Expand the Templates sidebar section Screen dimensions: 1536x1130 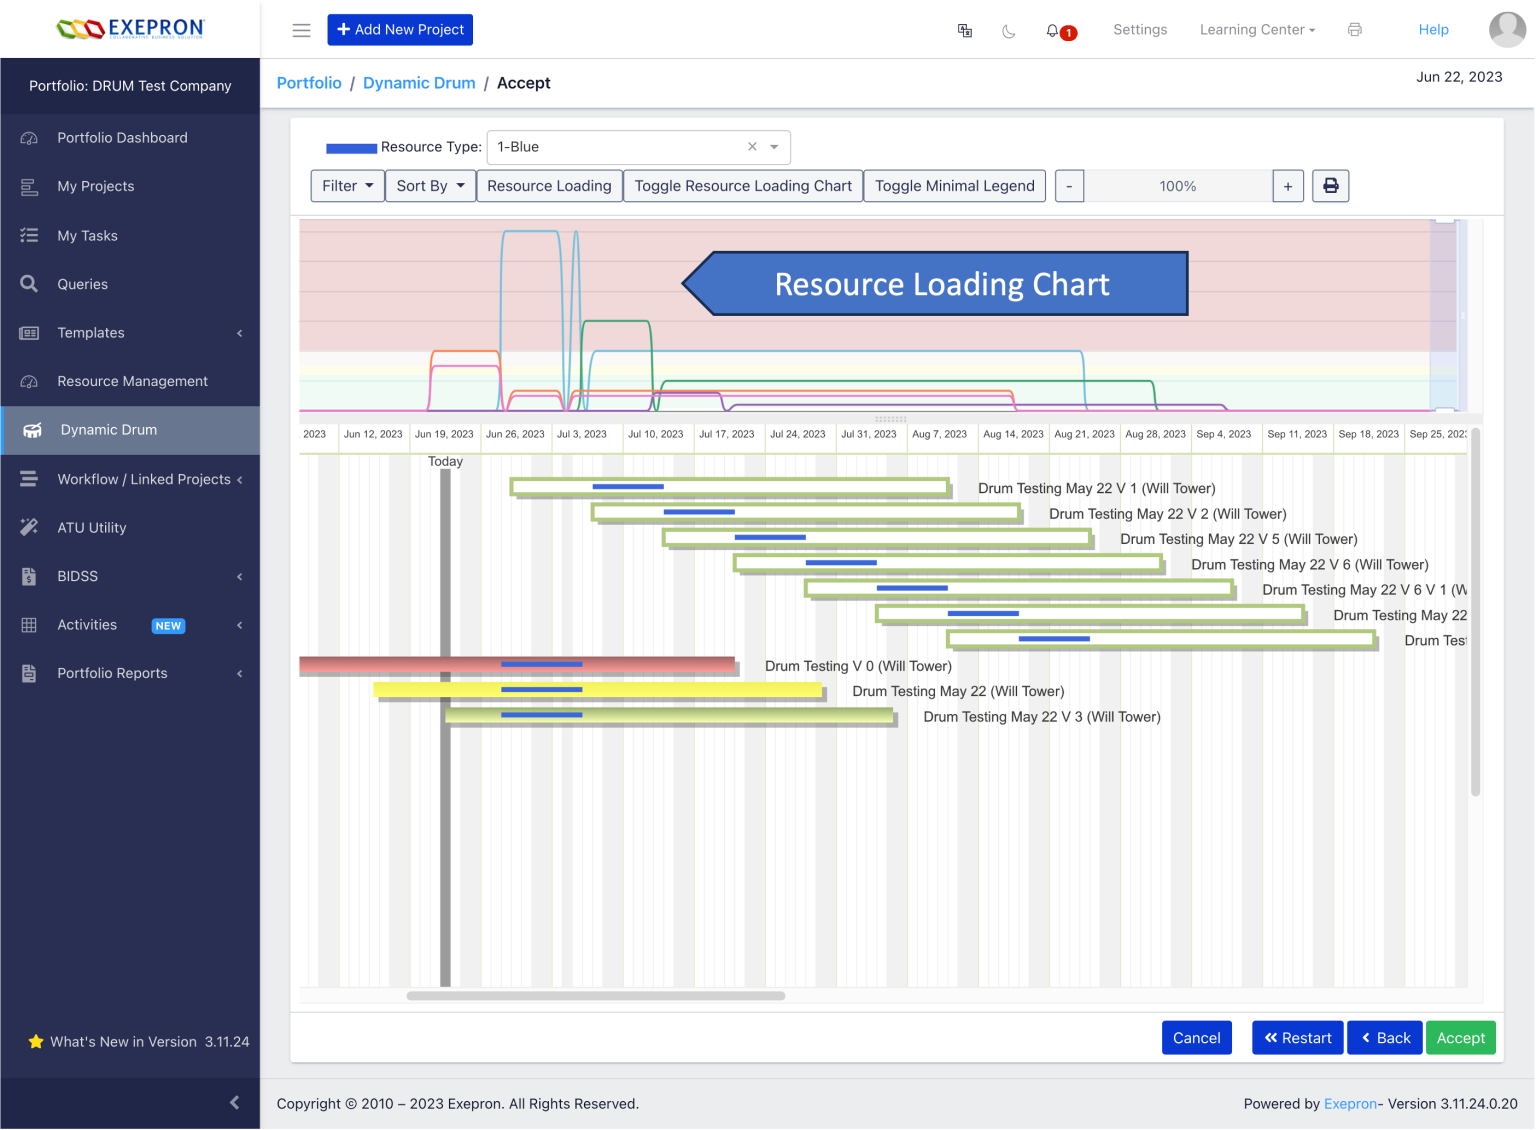[240, 332]
